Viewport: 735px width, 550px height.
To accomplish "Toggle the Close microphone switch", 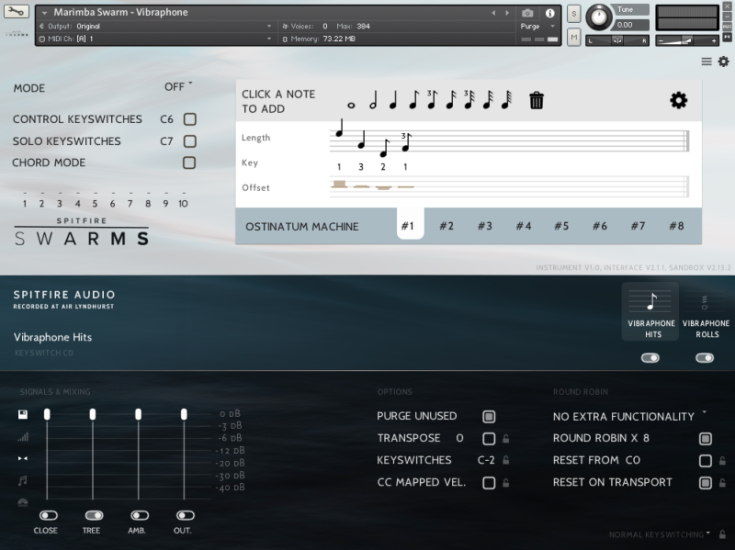I will [48, 515].
